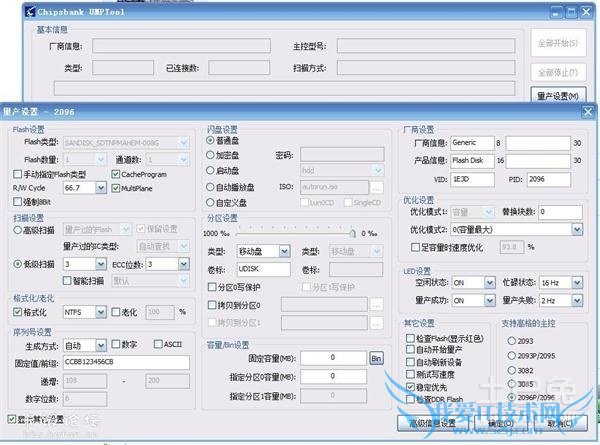The height and width of the screenshot is (445, 600).
Task: Enable 分区0写保护 checkbox
Action: click(212, 287)
